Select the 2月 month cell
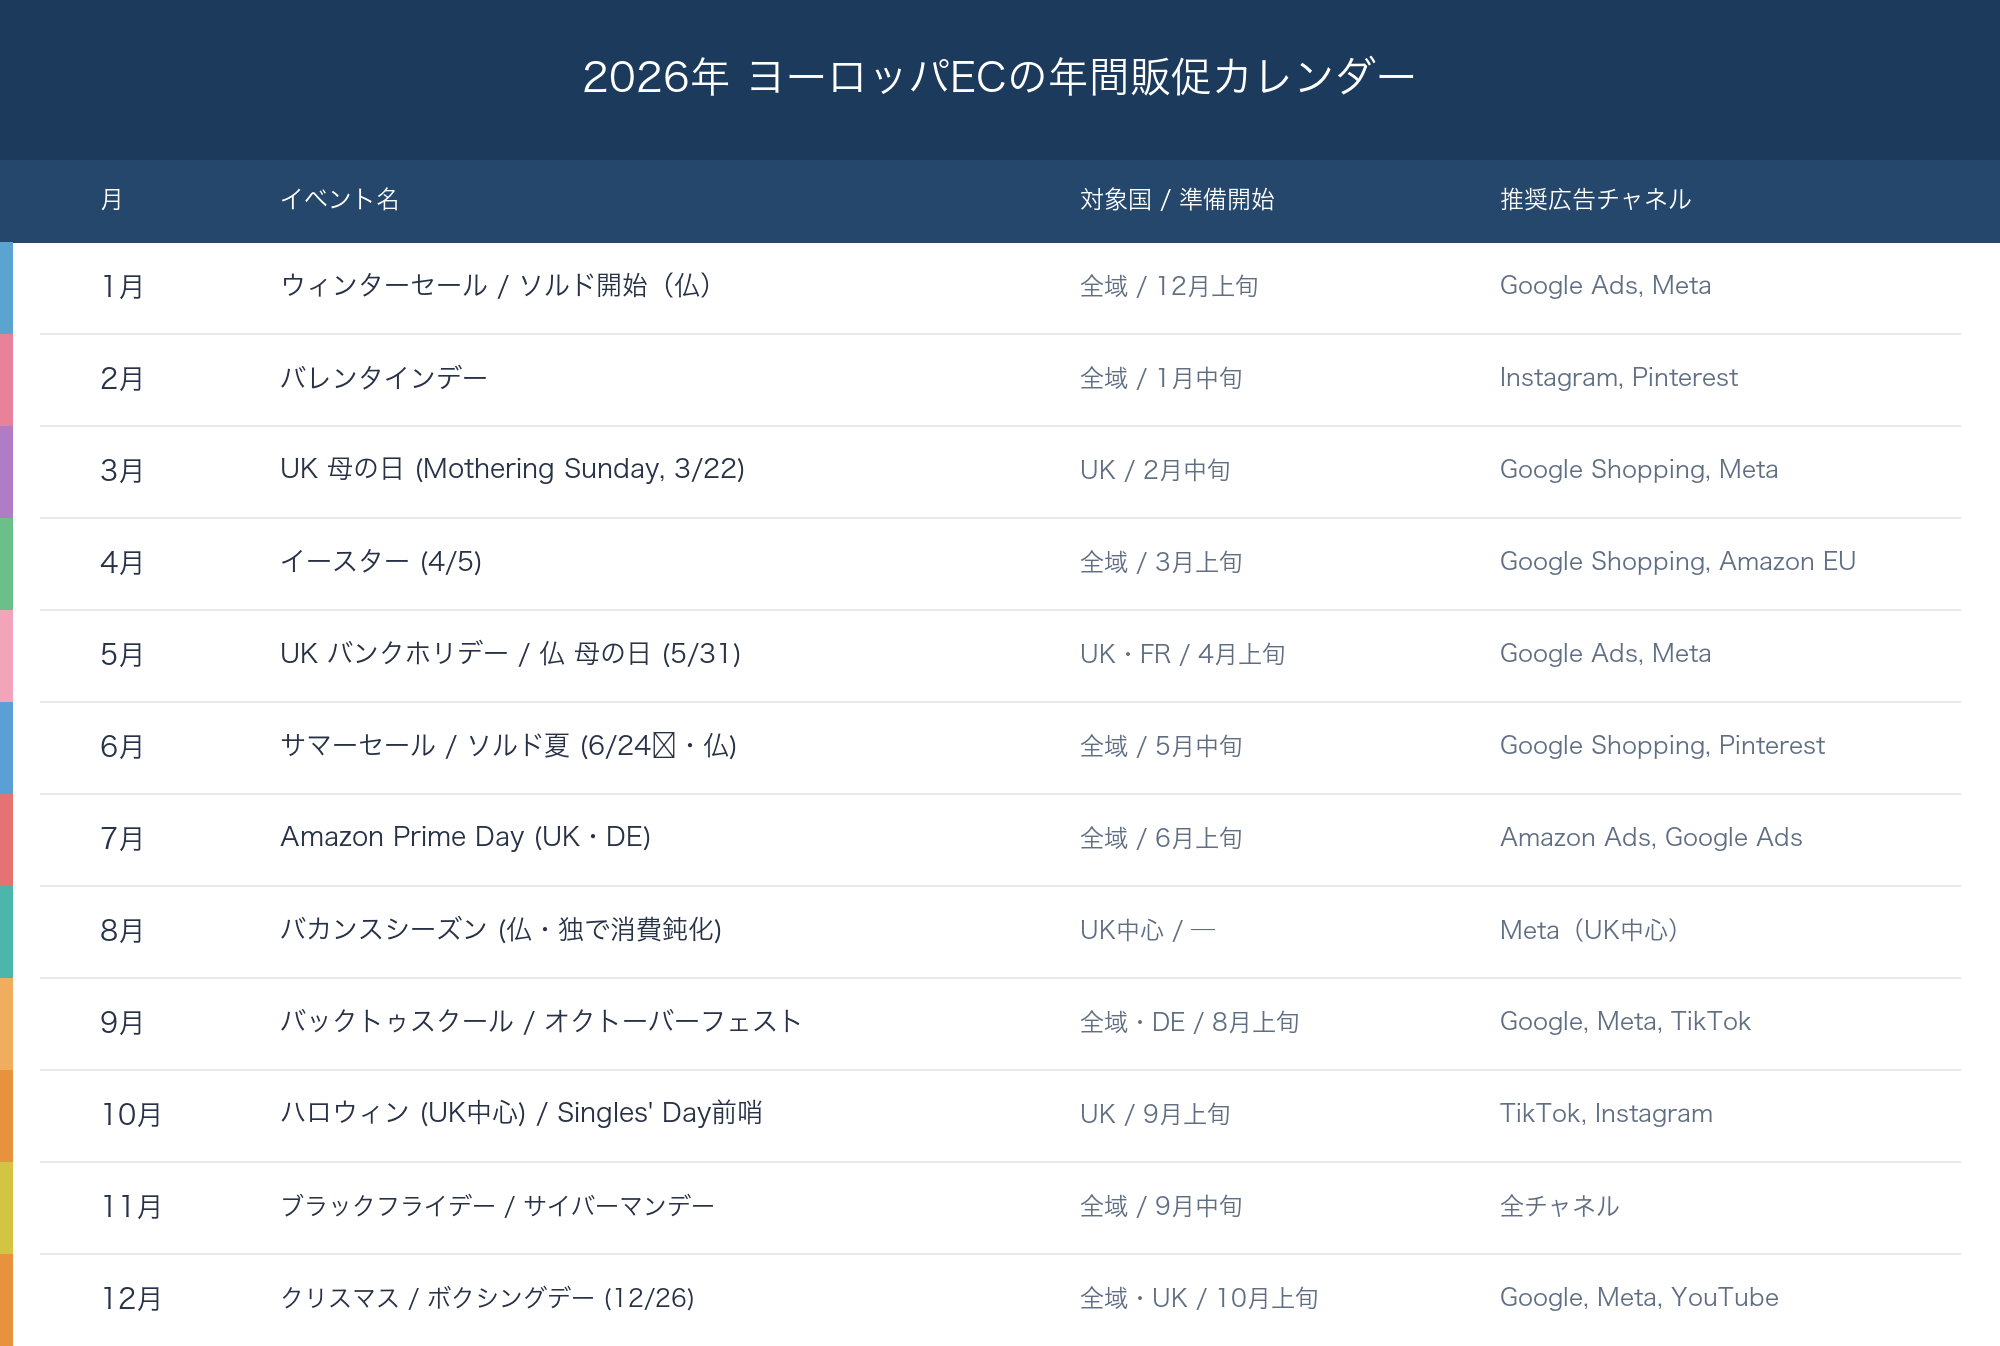This screenshot has width=2000, height=1346. pos(122,379)
